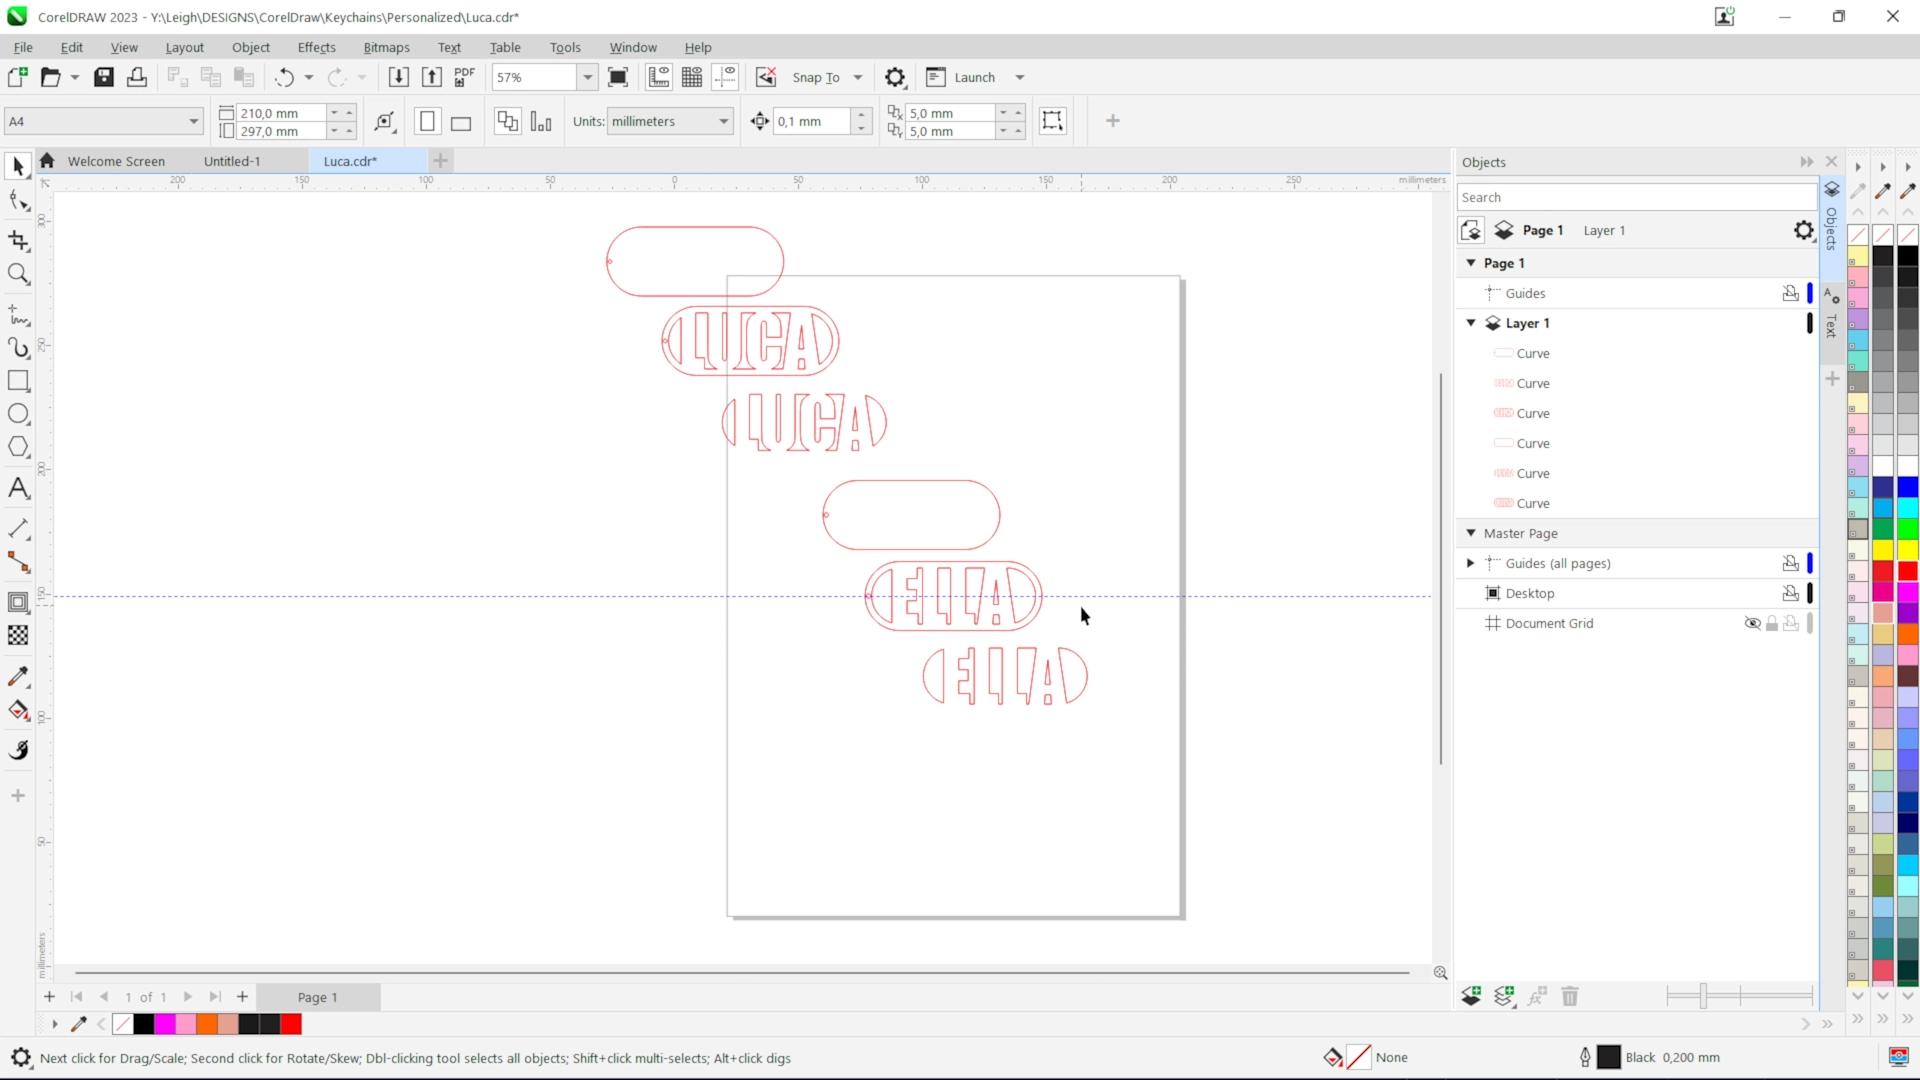Click the Page 1 tab at the bottom

[x=318, y=997]
